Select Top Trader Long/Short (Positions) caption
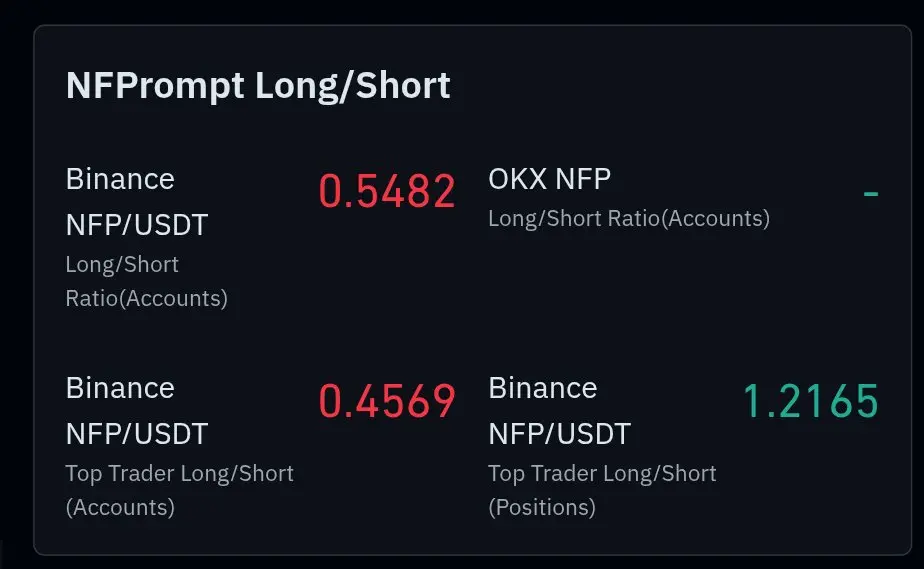 (x=602, y=490)
